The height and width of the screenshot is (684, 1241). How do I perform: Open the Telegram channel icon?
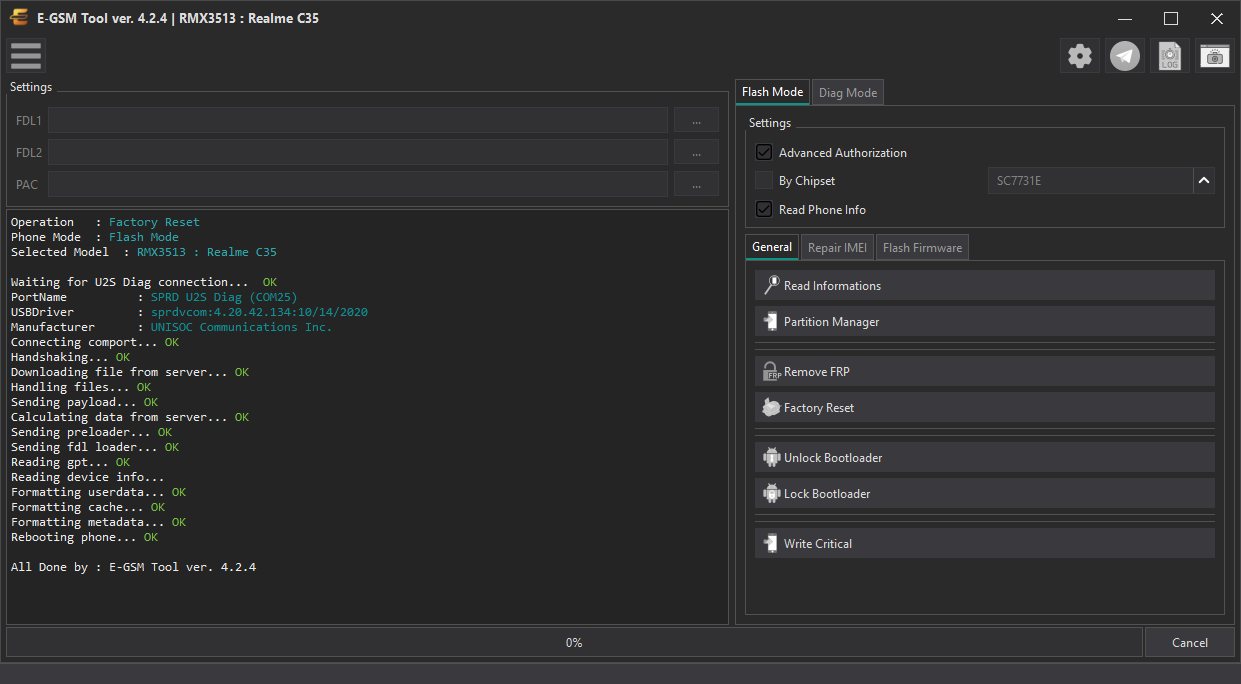point(1125,56)
